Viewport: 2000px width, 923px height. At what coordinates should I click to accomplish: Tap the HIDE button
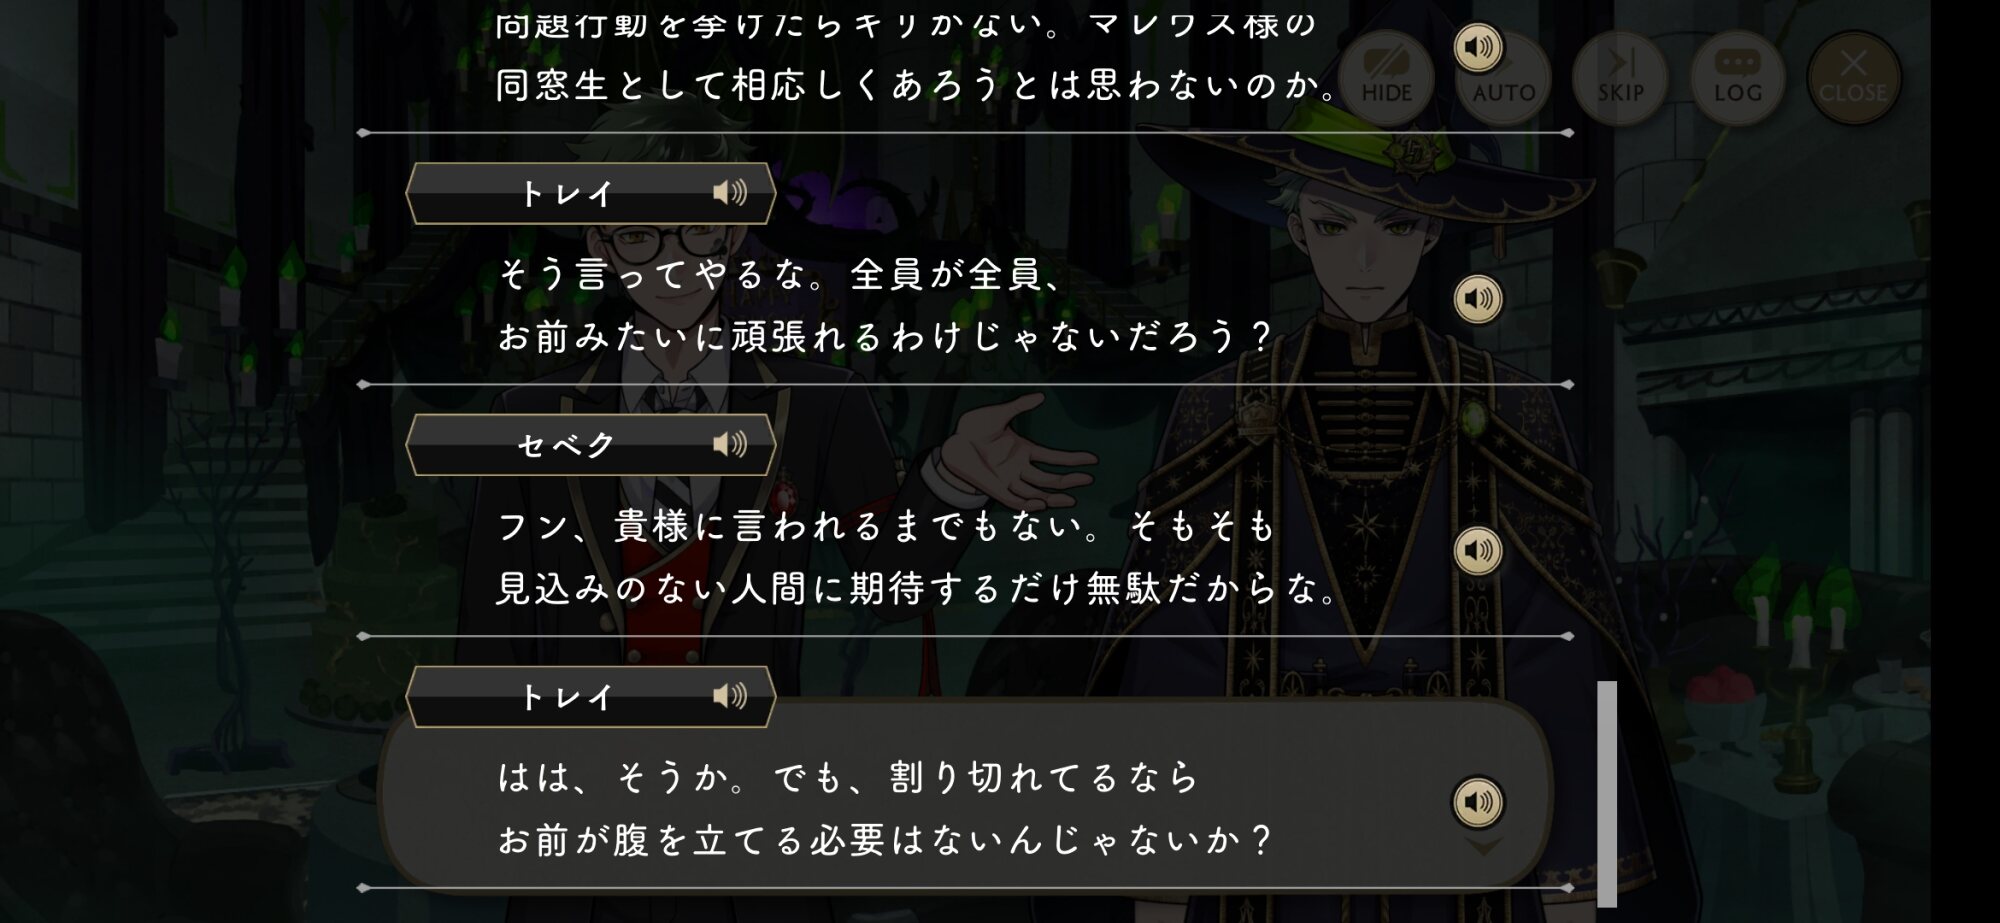point(1386,77)
